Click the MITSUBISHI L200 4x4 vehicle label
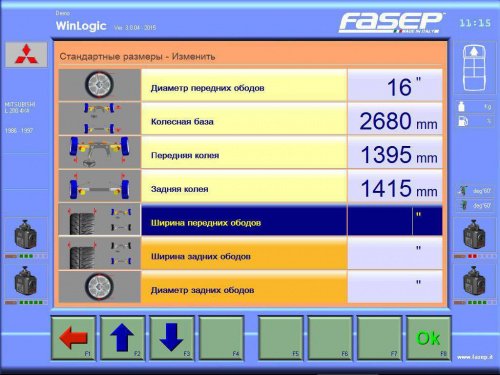This screenshot has width=500, height=375. tap(20, 107)
